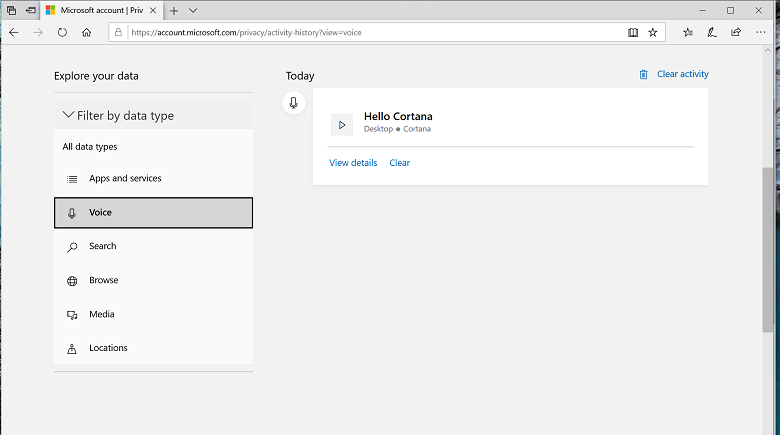Collapse the Filter by data type section
This screenshot has height=435, width=780.
pyautogui.click(x=153, y=115)
